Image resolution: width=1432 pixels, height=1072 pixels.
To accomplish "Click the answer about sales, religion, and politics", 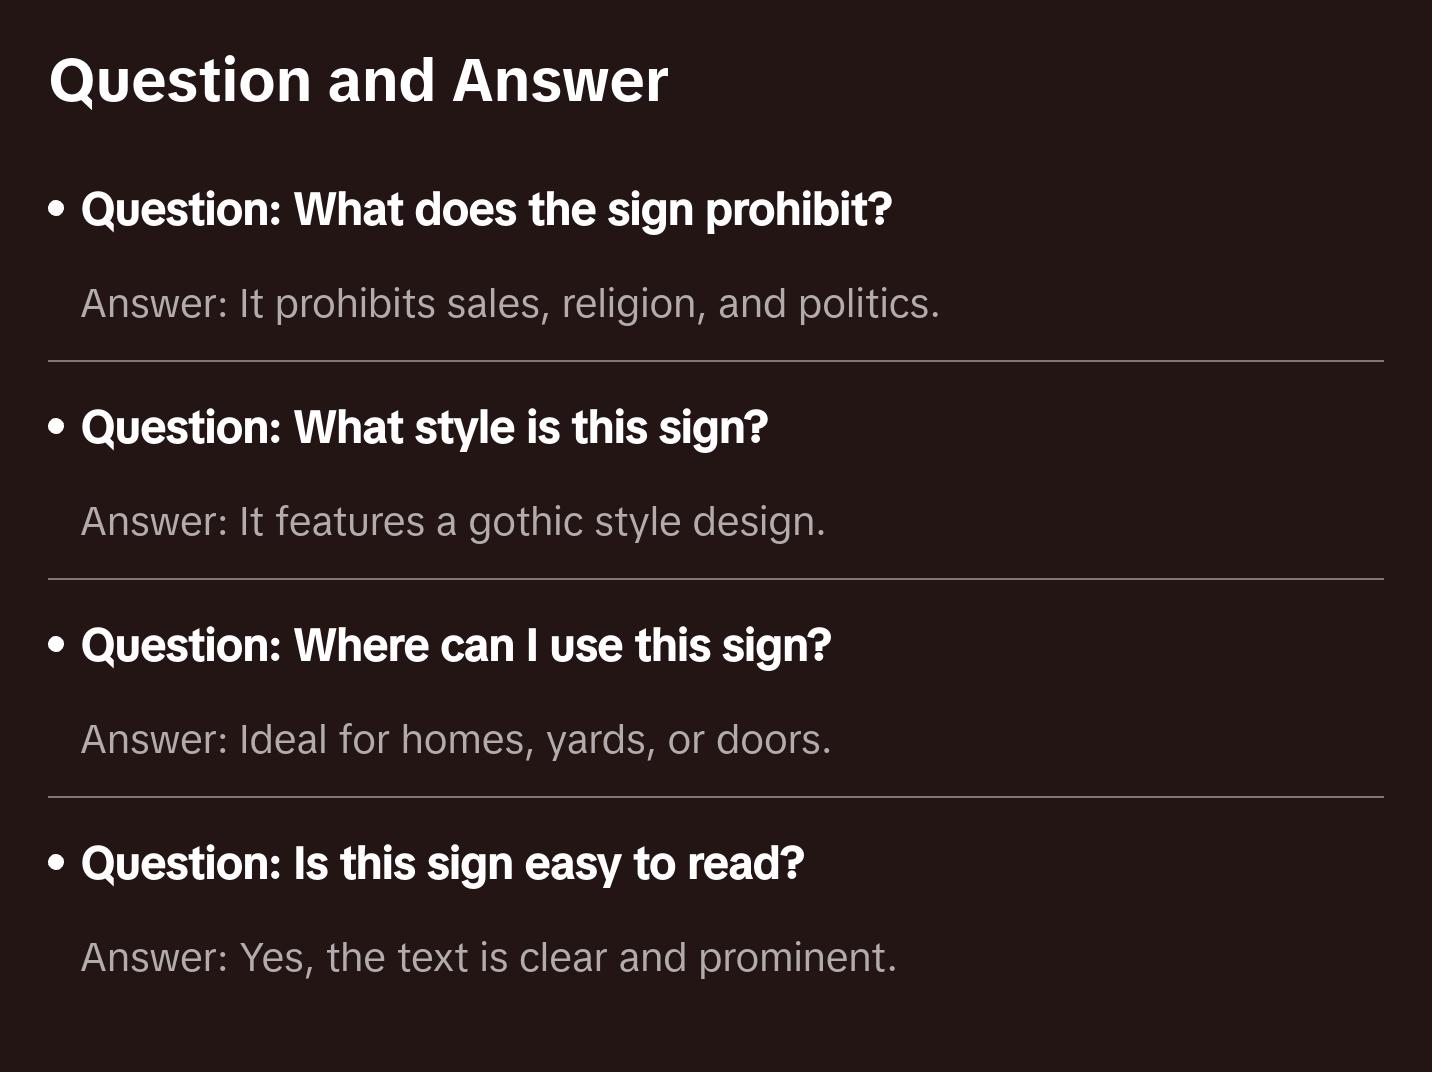I will [x=510, y=304].
